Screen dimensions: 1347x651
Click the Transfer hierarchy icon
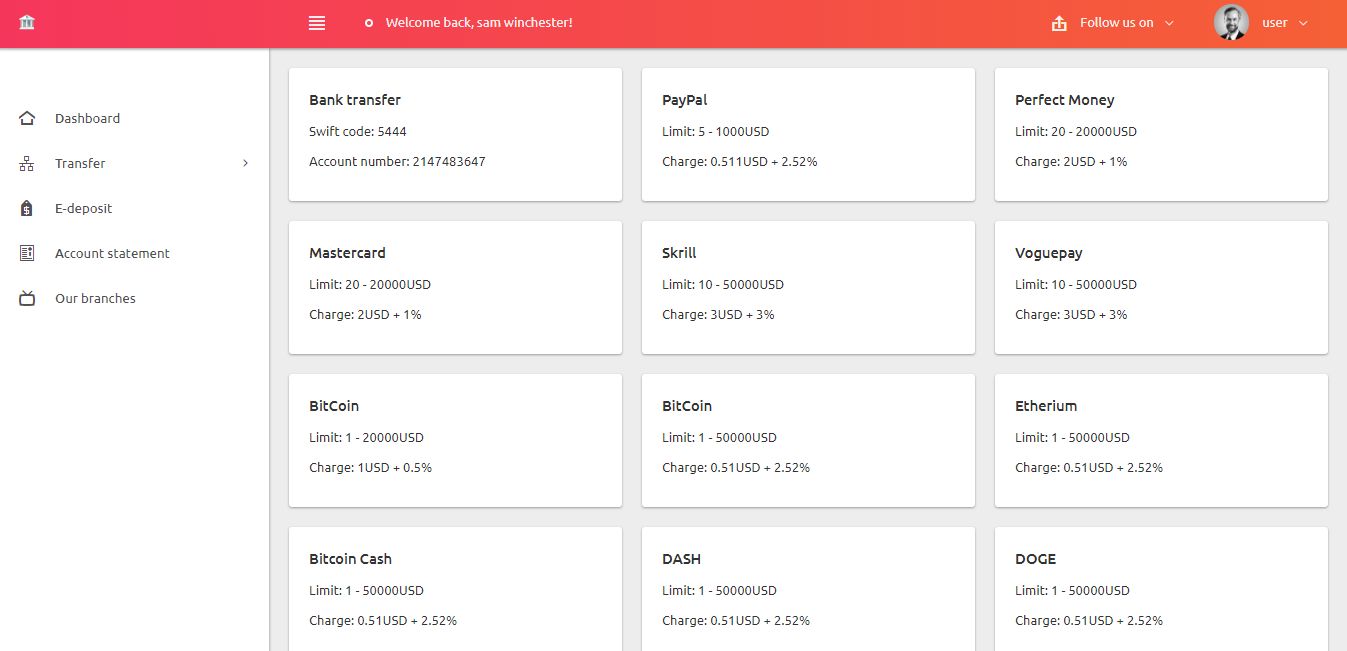pos(26,163)
